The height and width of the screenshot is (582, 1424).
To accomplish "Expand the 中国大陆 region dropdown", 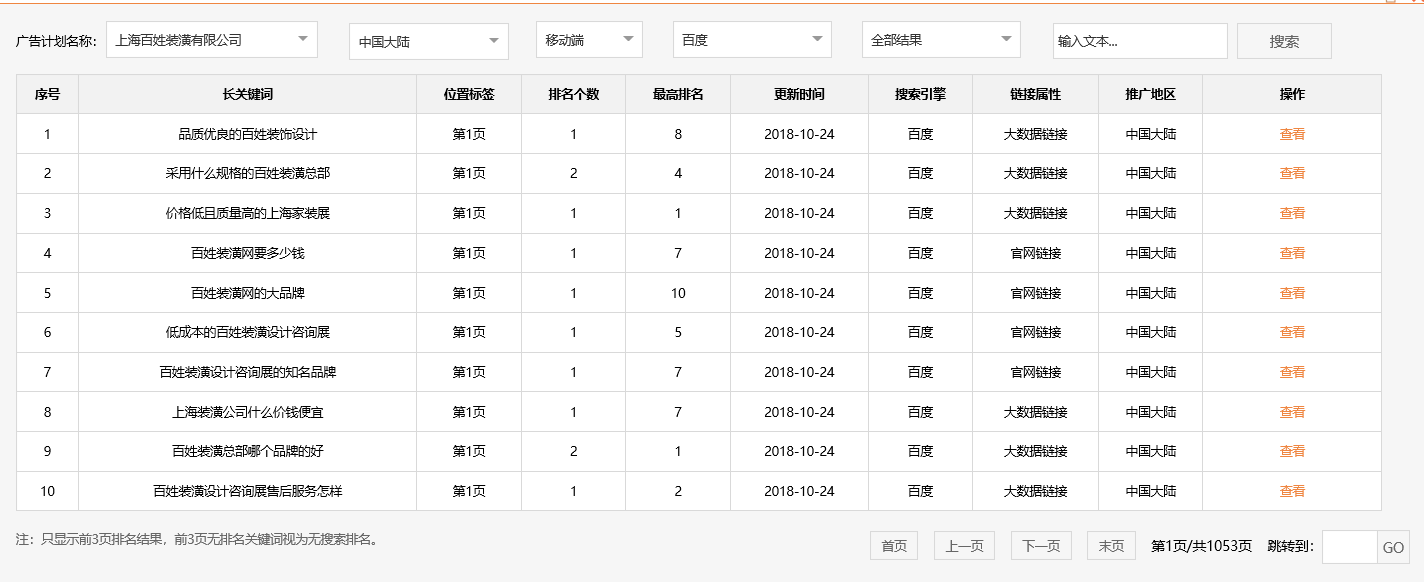I will pos(427,39).
